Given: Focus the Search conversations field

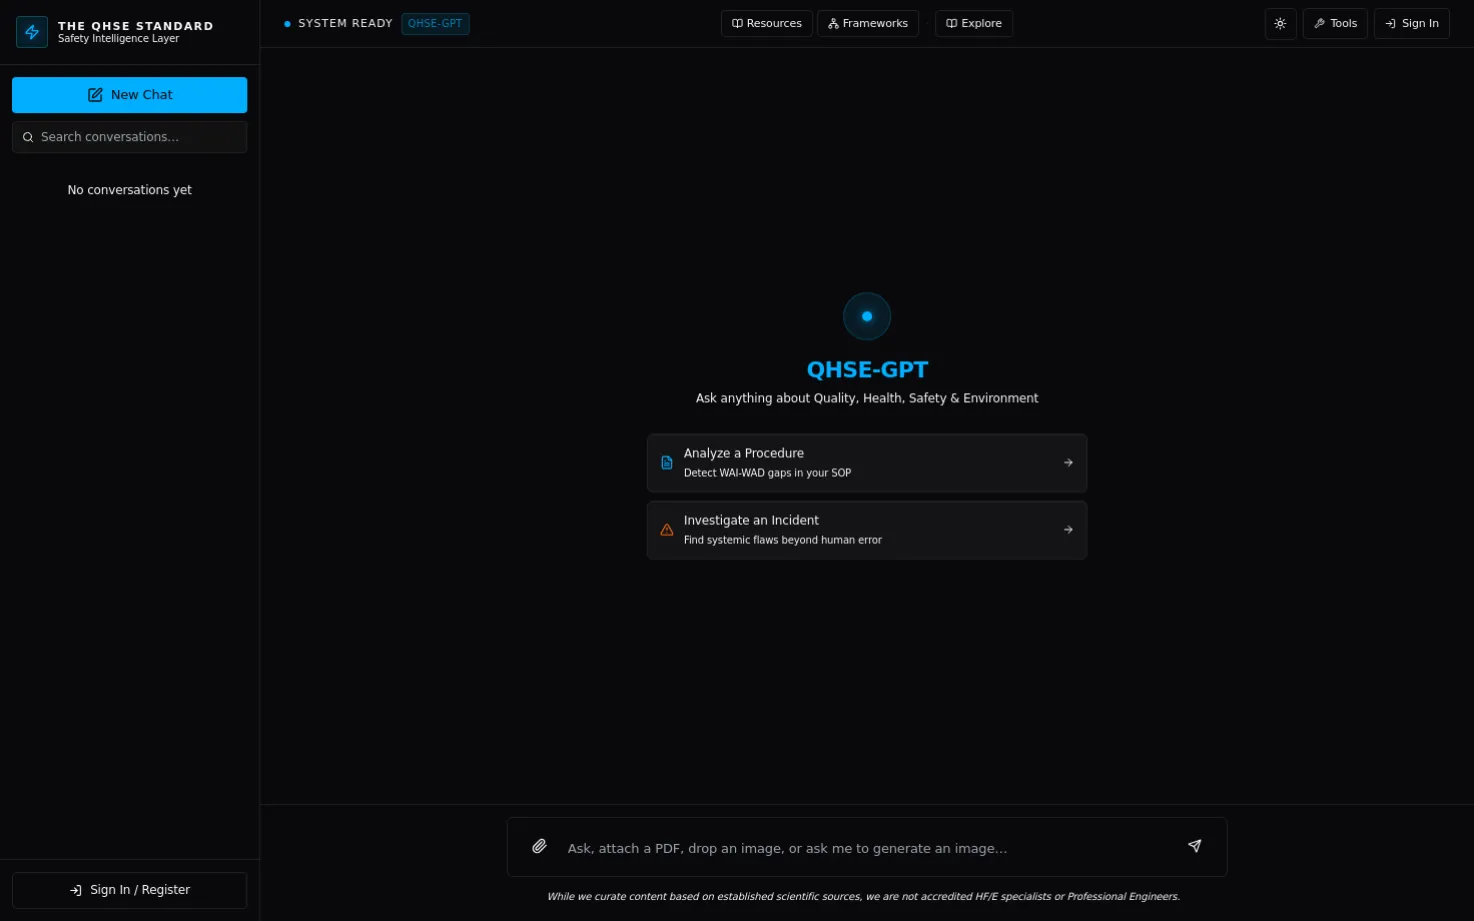Looking at the screenshot, I should [130, 137].
